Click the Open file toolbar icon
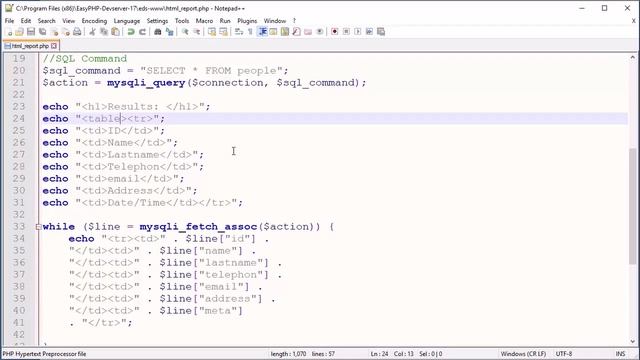Image resolution: width=640 pixels, height=360 pixels. pos(20,32)
